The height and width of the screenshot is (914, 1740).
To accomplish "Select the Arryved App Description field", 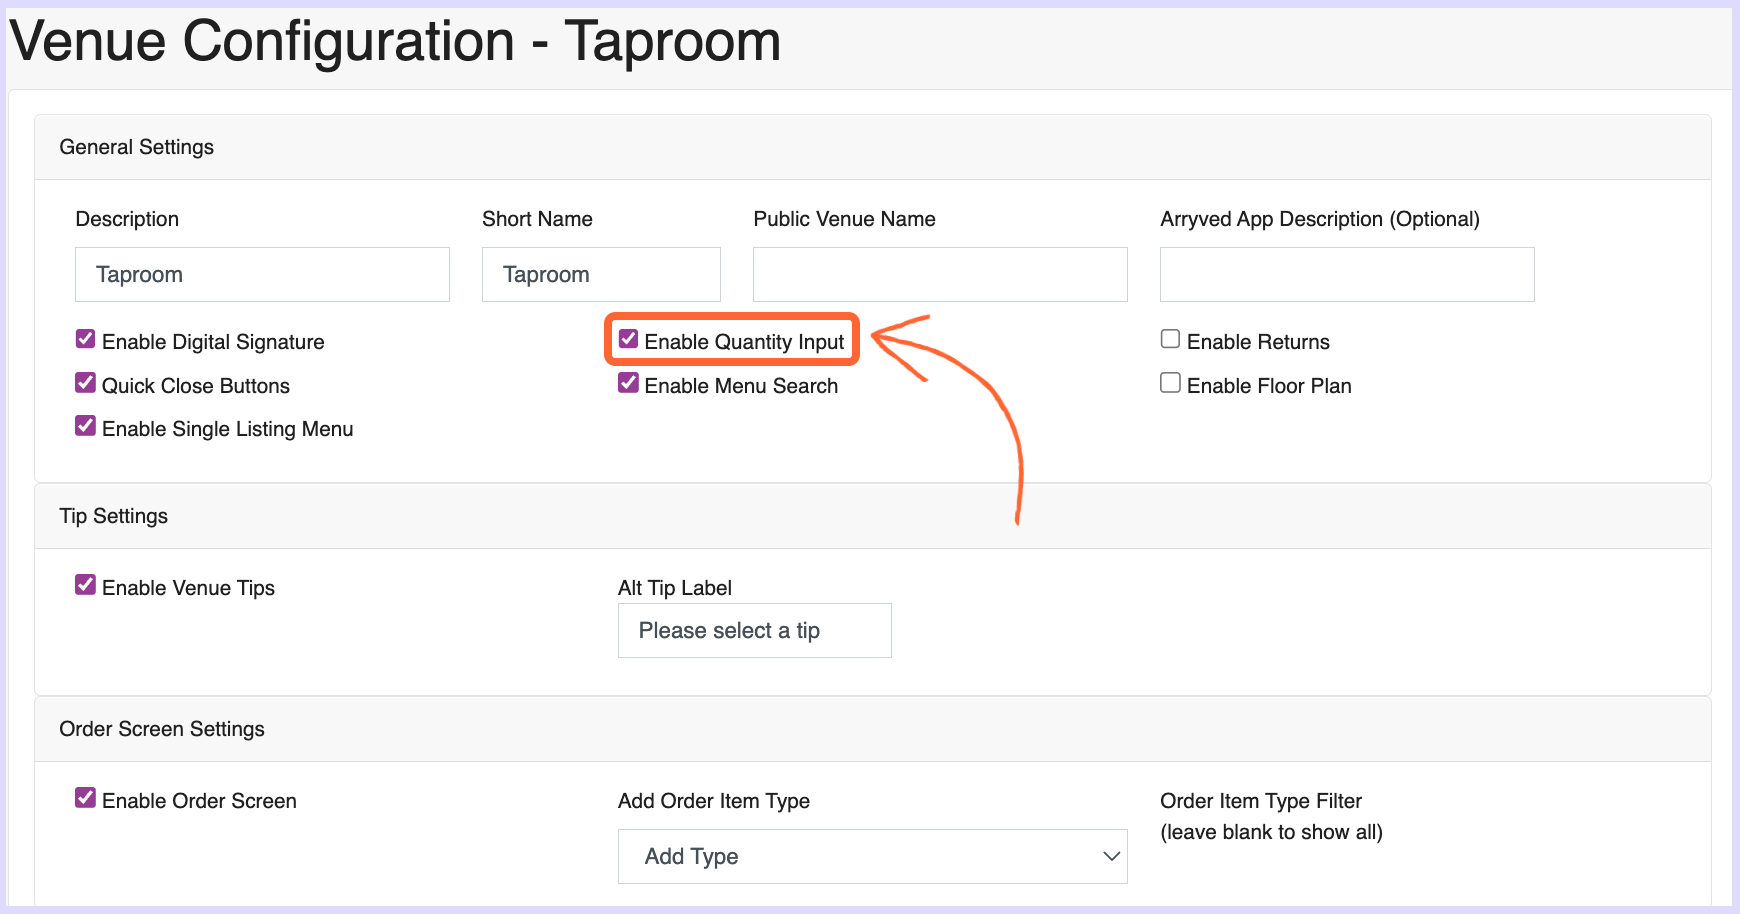I will 1346,275.
